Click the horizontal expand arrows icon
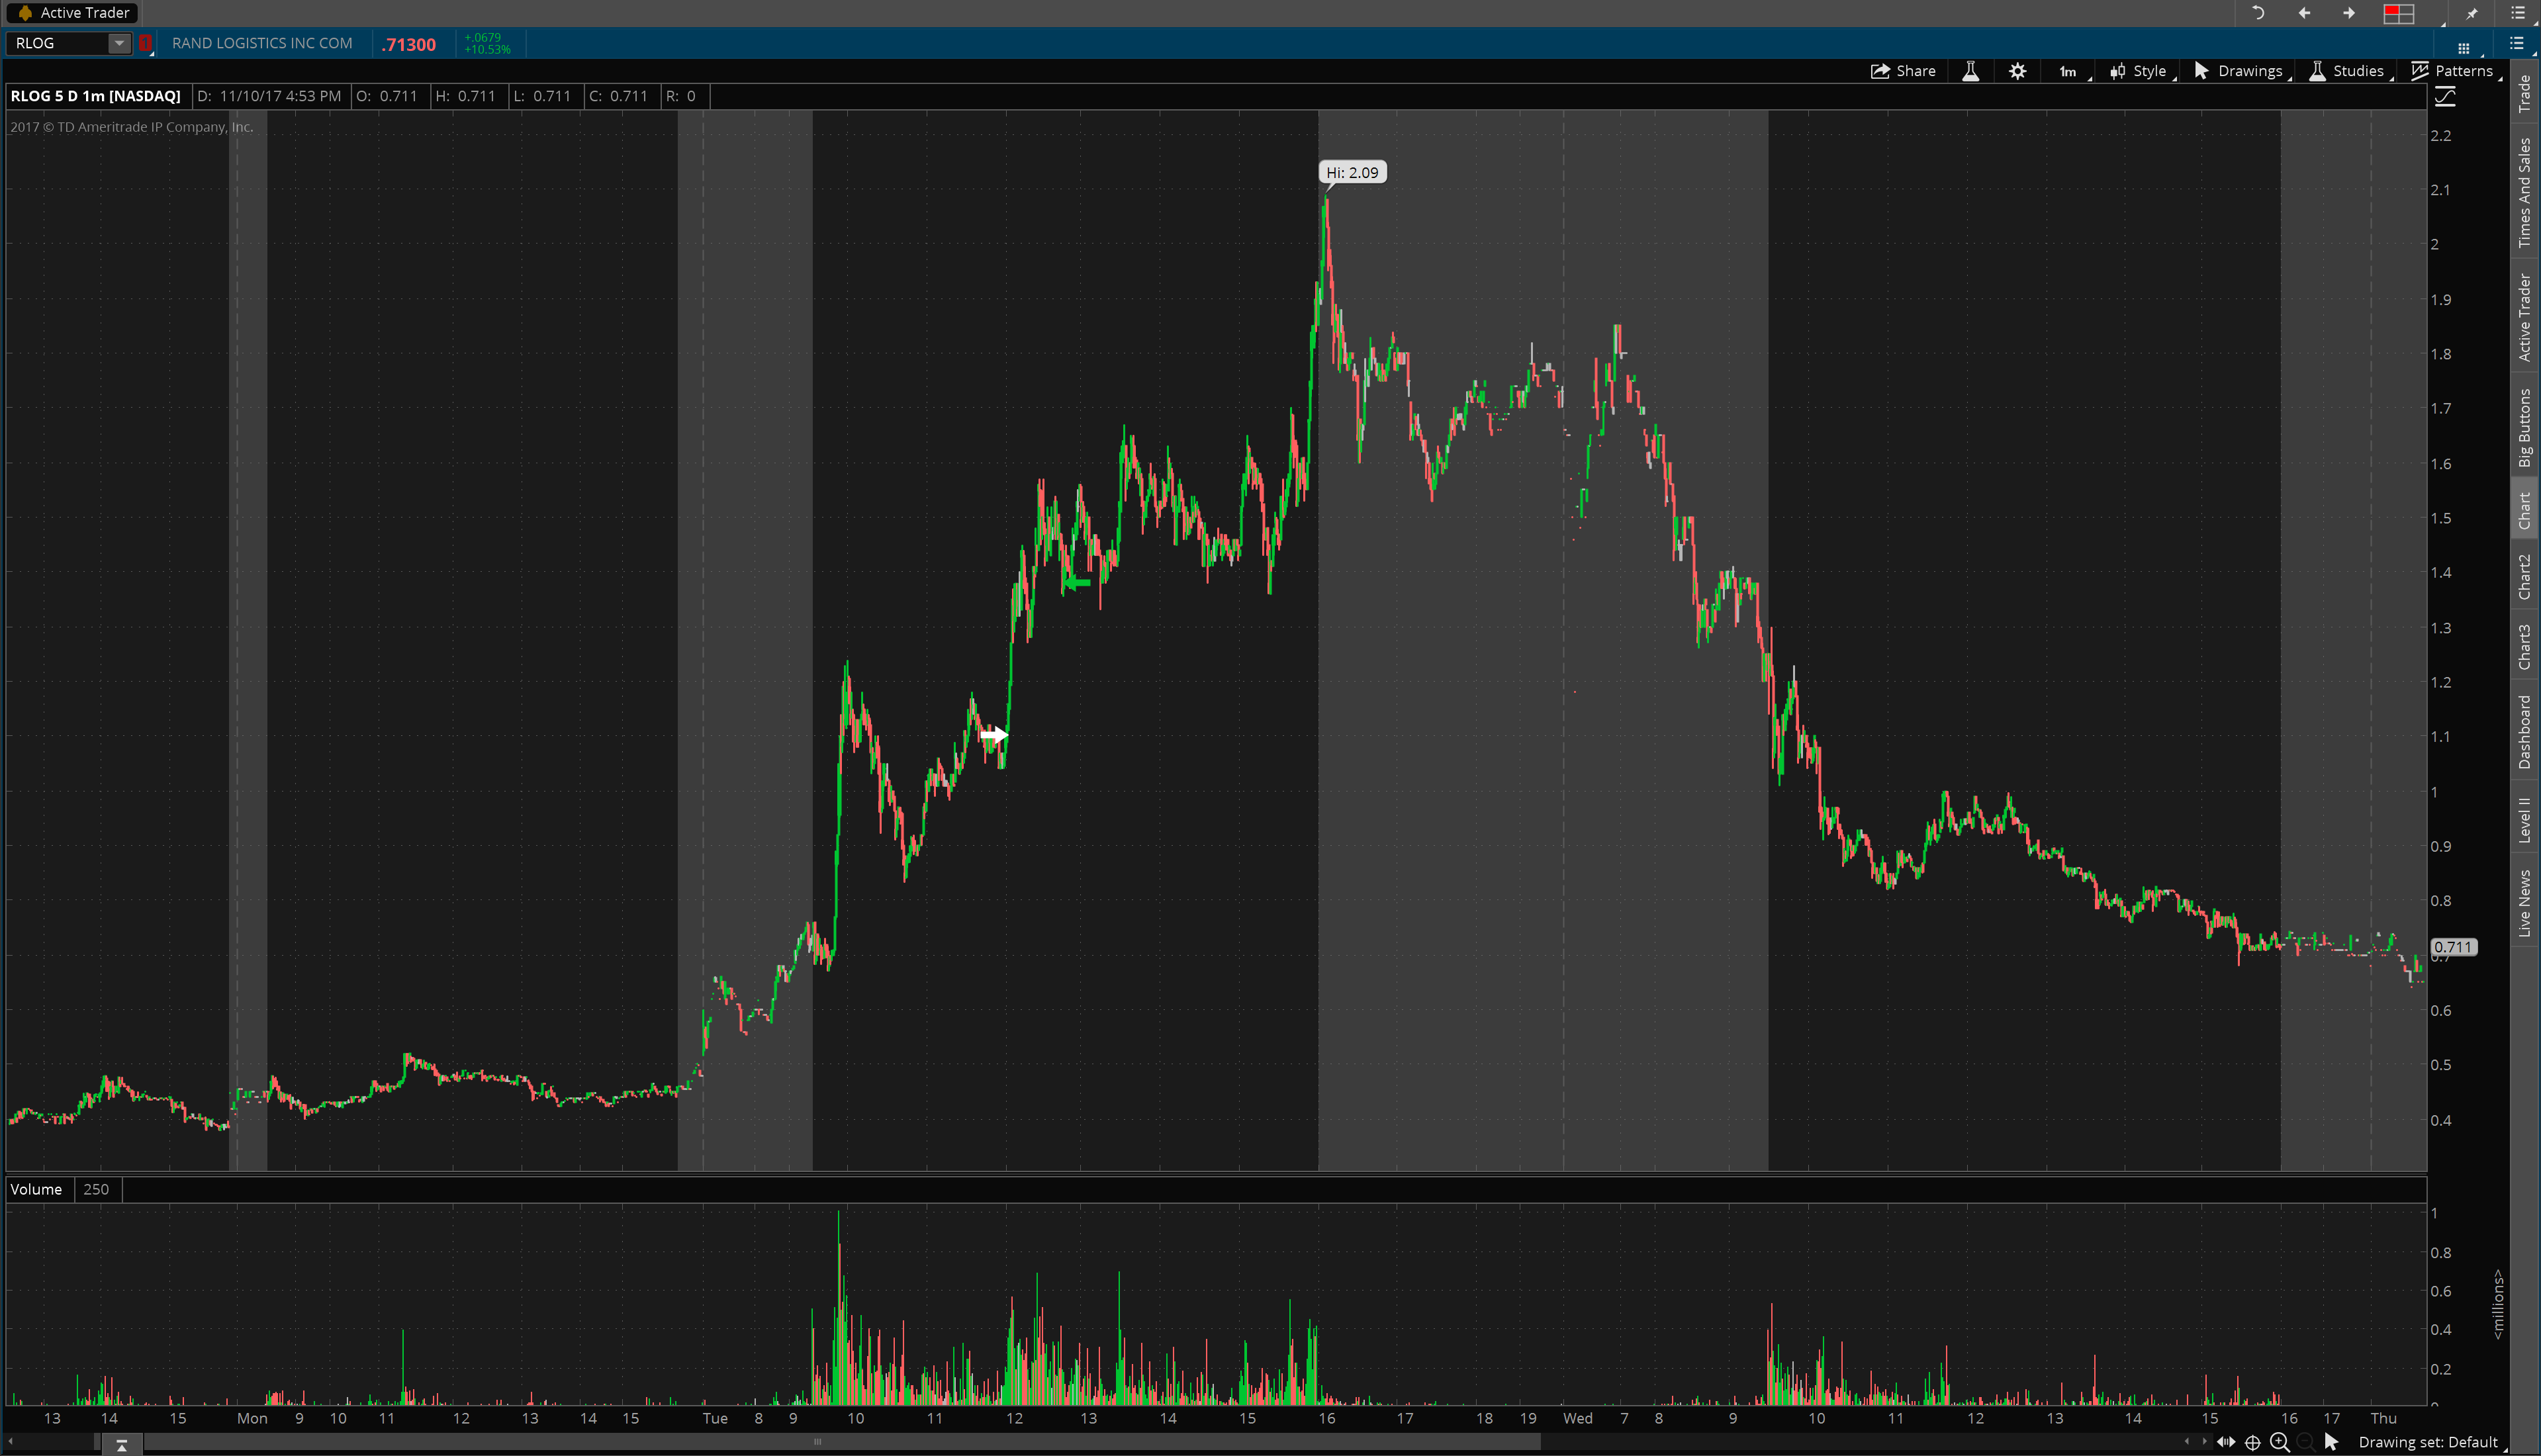The width and height of the screenshot is (2541, 1456). (2226, 1442)
